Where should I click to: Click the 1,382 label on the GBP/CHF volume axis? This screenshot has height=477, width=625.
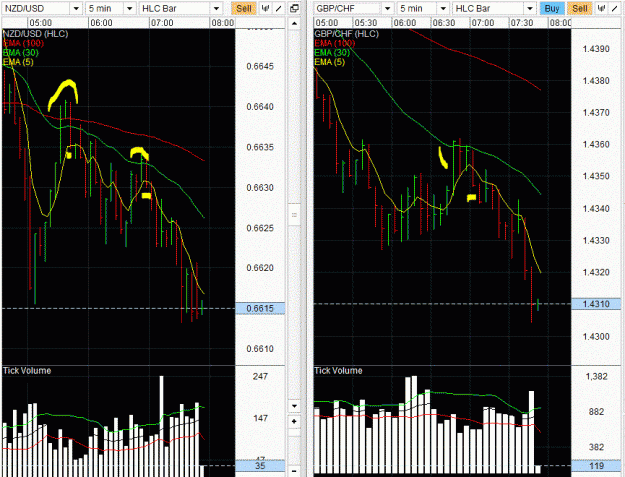pyautogui.click(x=596, y=376)
